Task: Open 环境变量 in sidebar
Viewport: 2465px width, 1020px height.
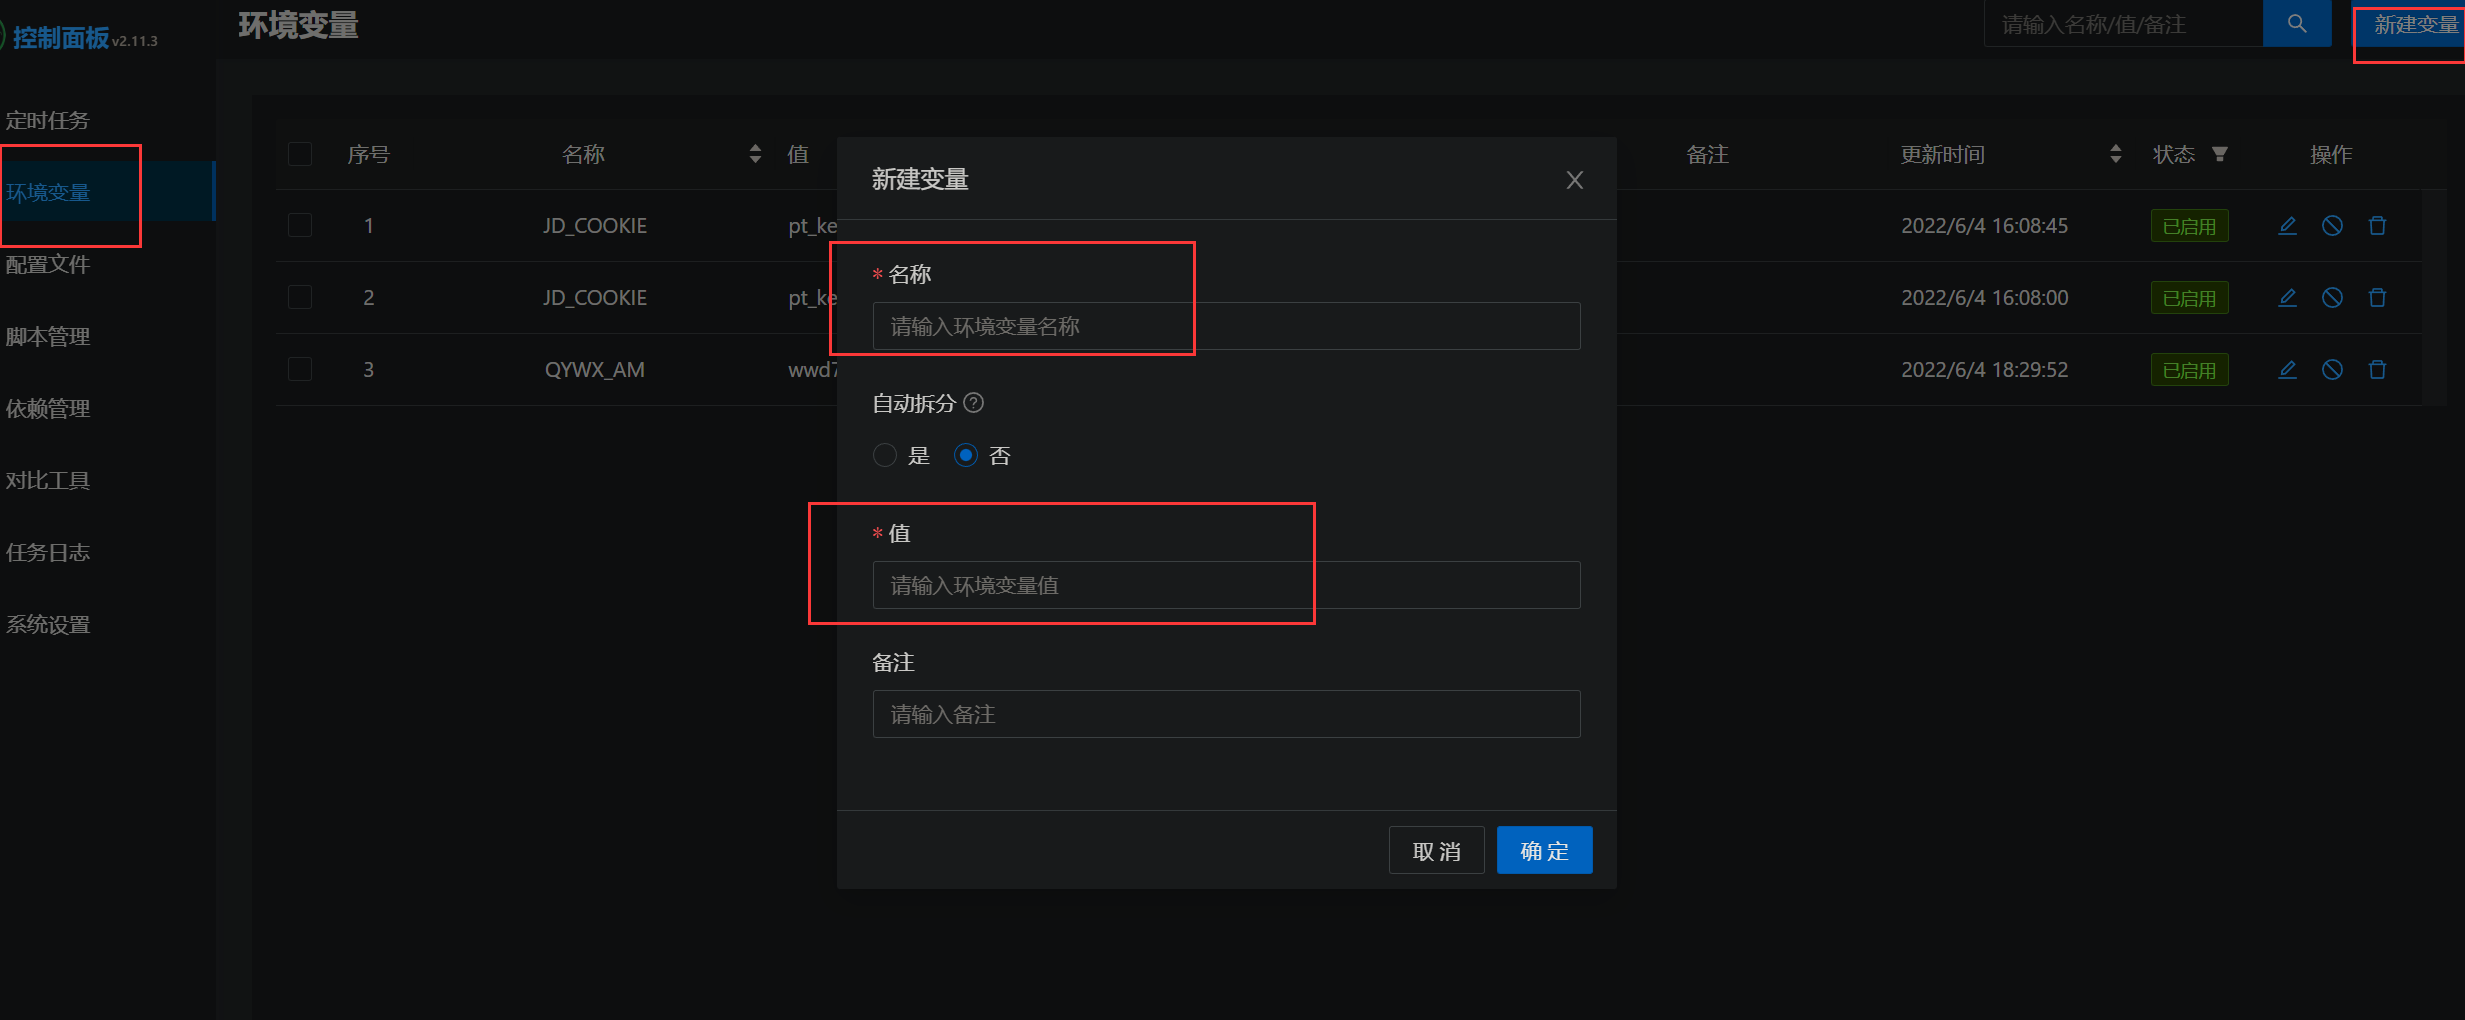Action: pos(48,192)
